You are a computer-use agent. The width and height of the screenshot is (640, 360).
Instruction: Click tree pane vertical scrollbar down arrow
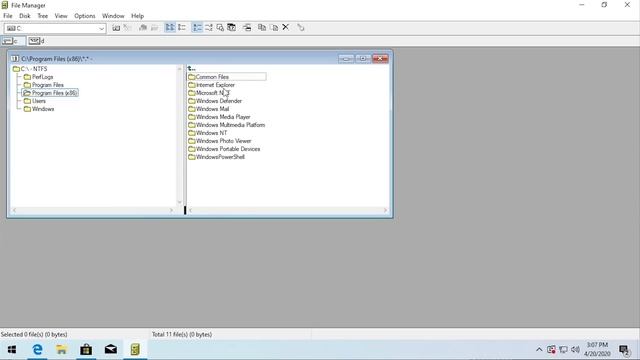point(180,202)
